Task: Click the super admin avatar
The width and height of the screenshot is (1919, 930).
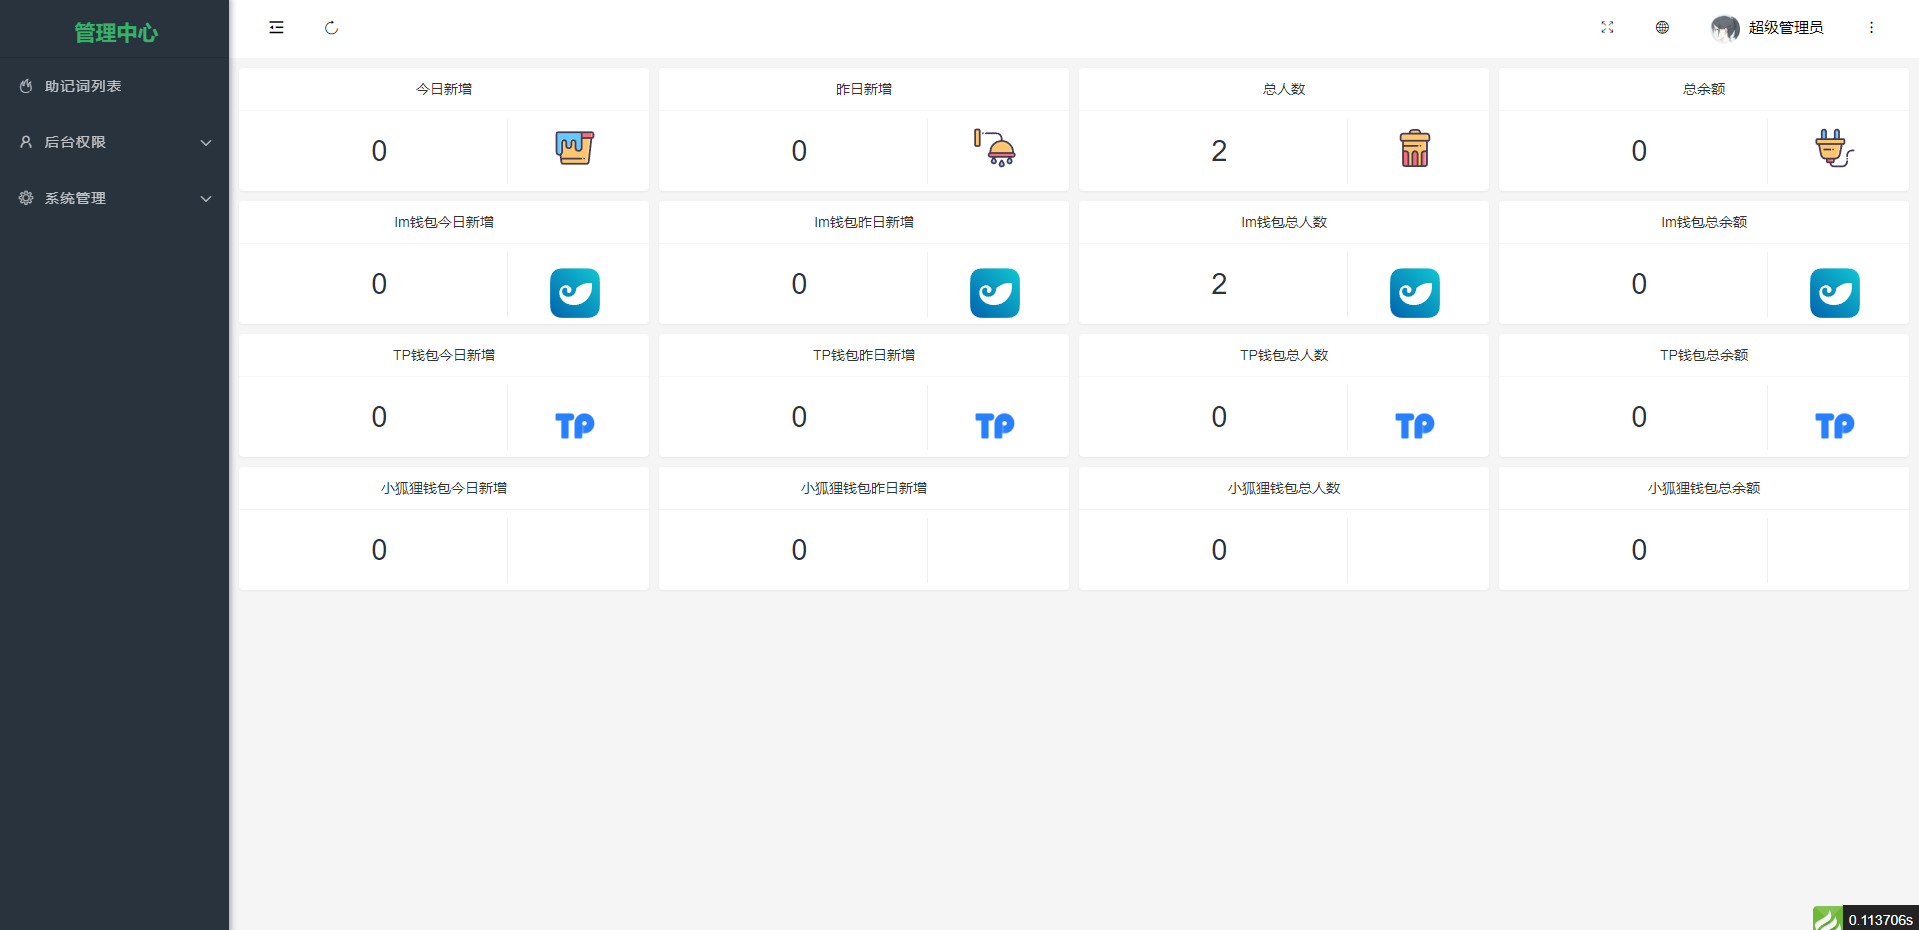Action: (x=1725, y=28)
